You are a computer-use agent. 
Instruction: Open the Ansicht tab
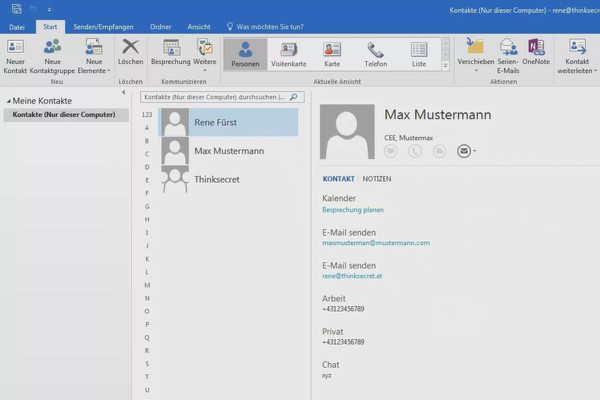(x=199, y=27)
